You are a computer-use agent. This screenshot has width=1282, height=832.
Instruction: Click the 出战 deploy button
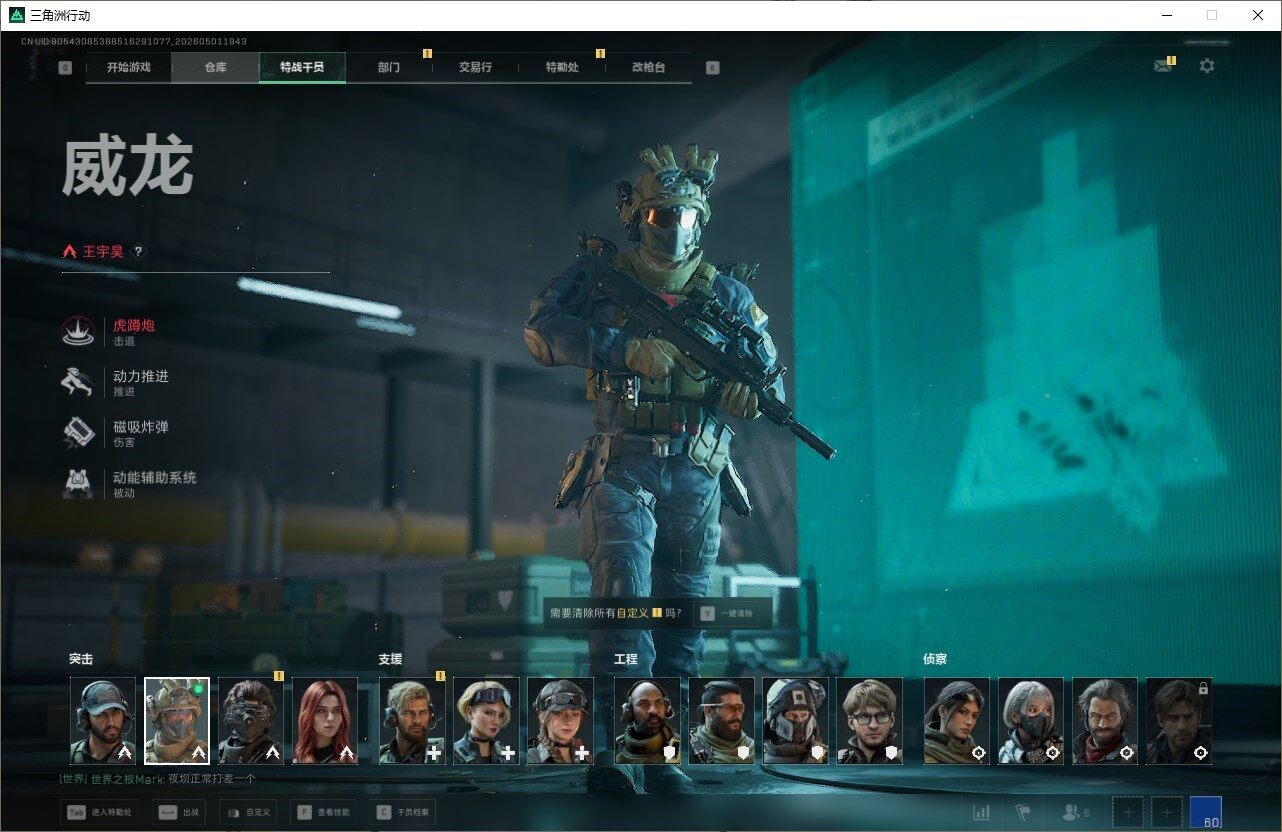(179, 813)
